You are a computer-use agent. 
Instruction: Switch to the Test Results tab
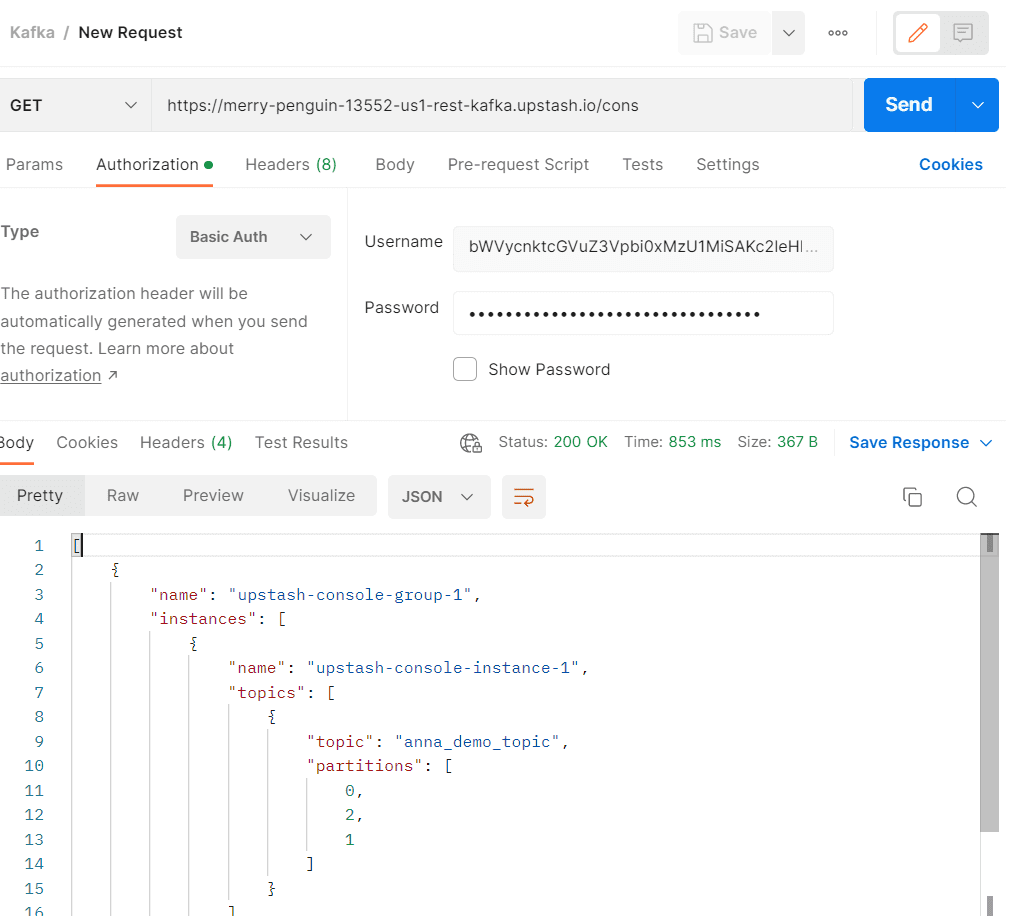click(301, 442)
